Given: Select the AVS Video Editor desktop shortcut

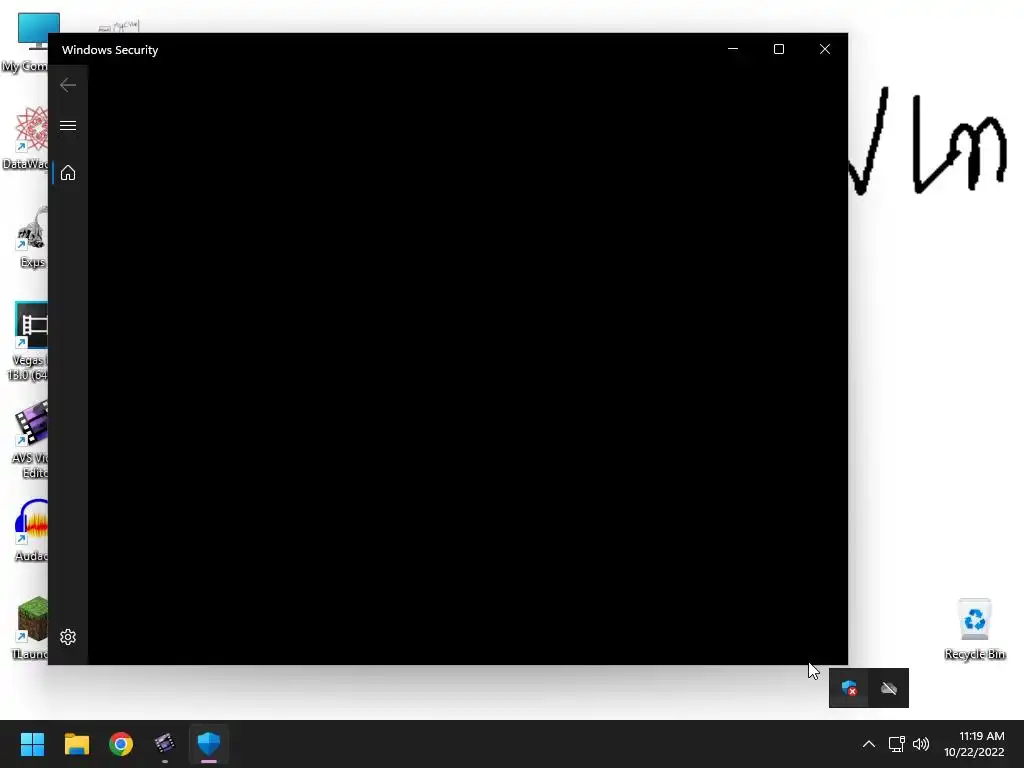Looking at the screenshot, I should coord(29,439).
